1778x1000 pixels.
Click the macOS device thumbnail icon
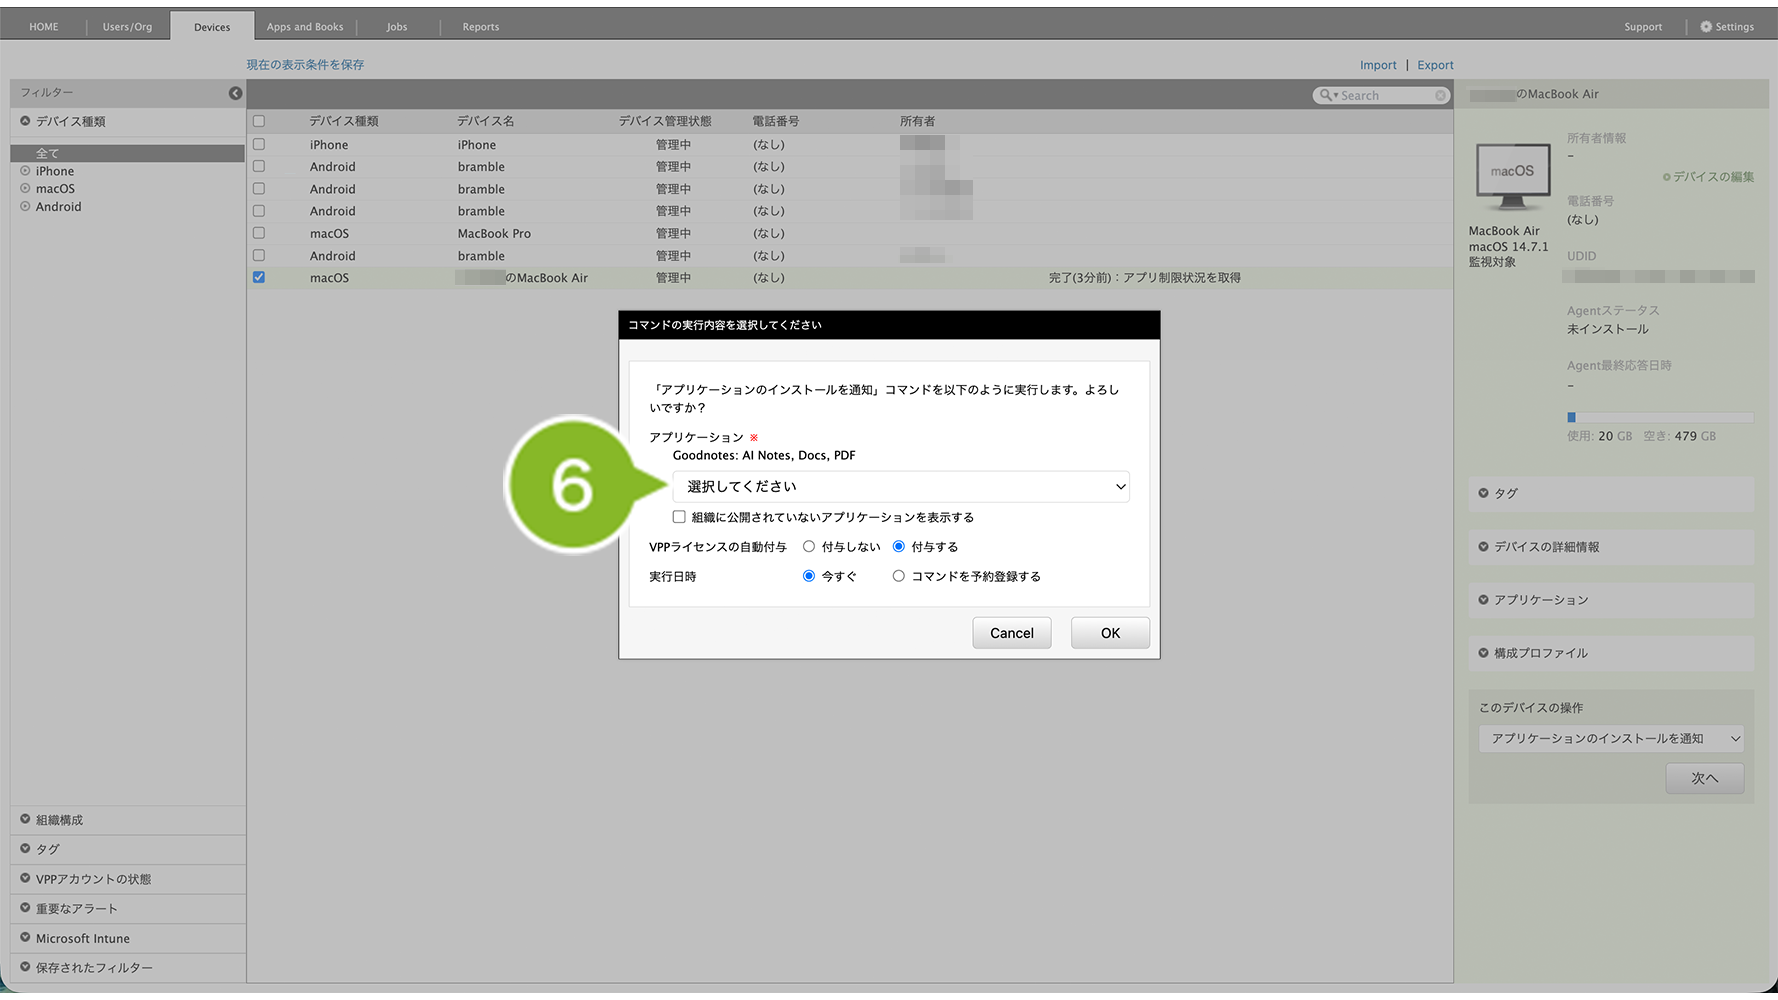(1512, 175)
